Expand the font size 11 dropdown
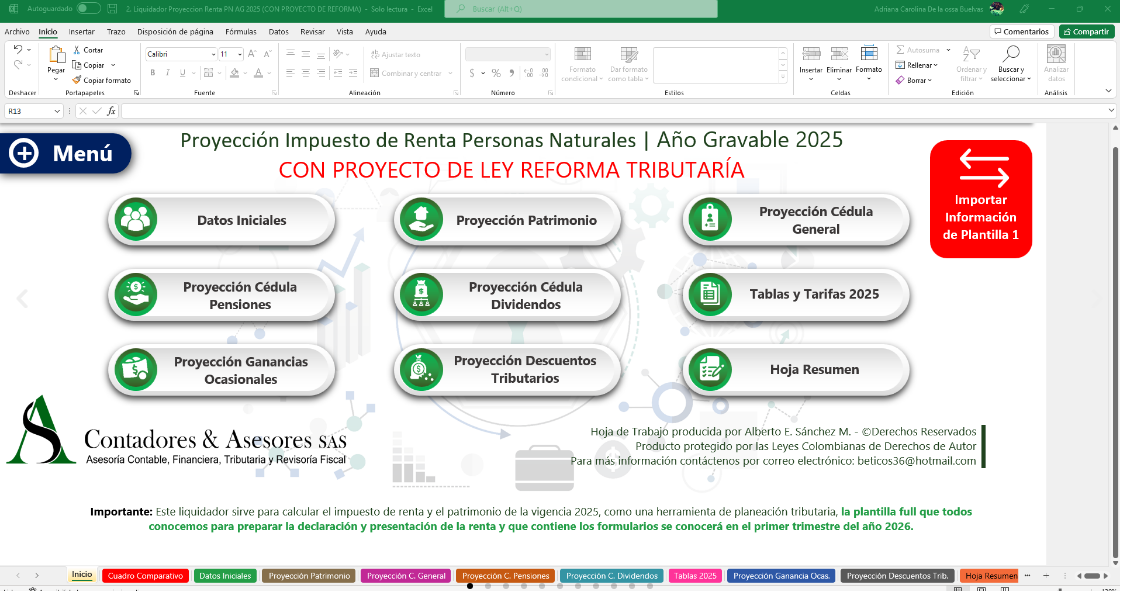The height and width of the screenshot is (591, 1124). tap(238, 54)
